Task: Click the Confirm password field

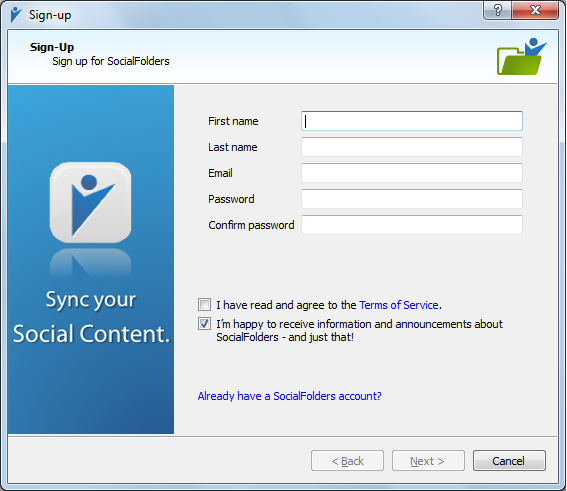Action: click(x=412, y=225)
